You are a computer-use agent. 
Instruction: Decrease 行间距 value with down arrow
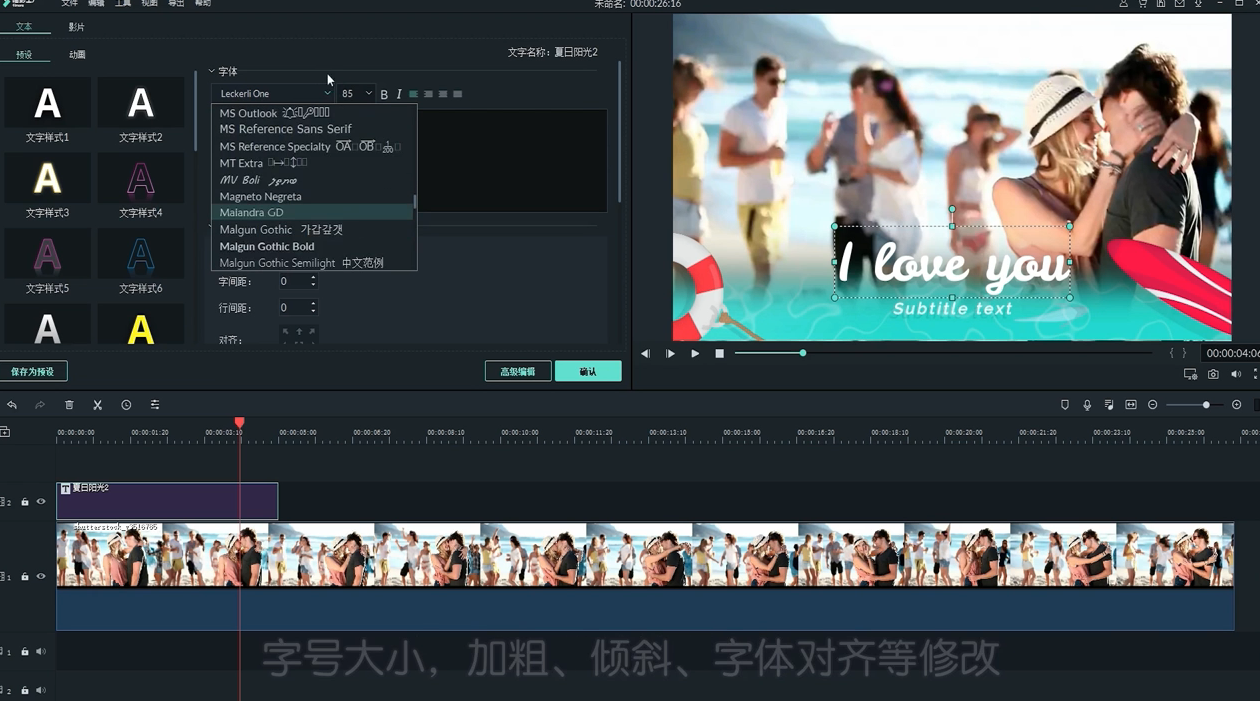[x=313, y=311]
